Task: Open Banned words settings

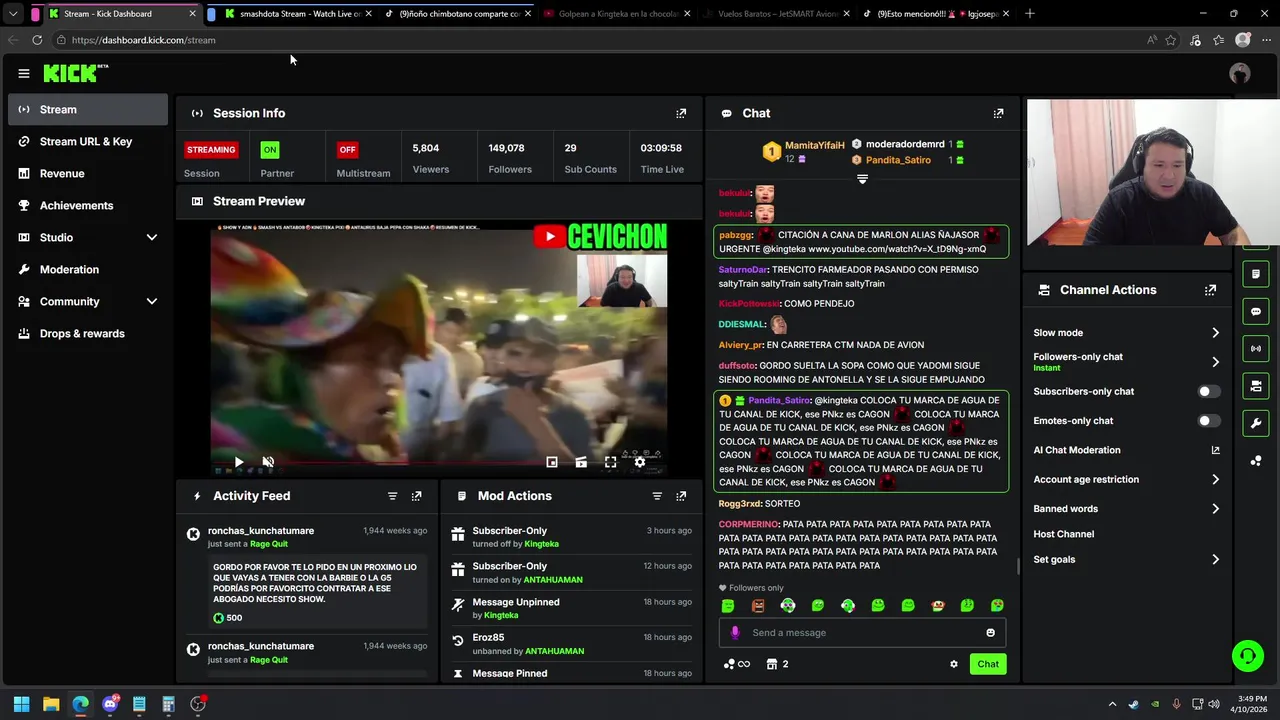Action: (x=1126, y=509)
